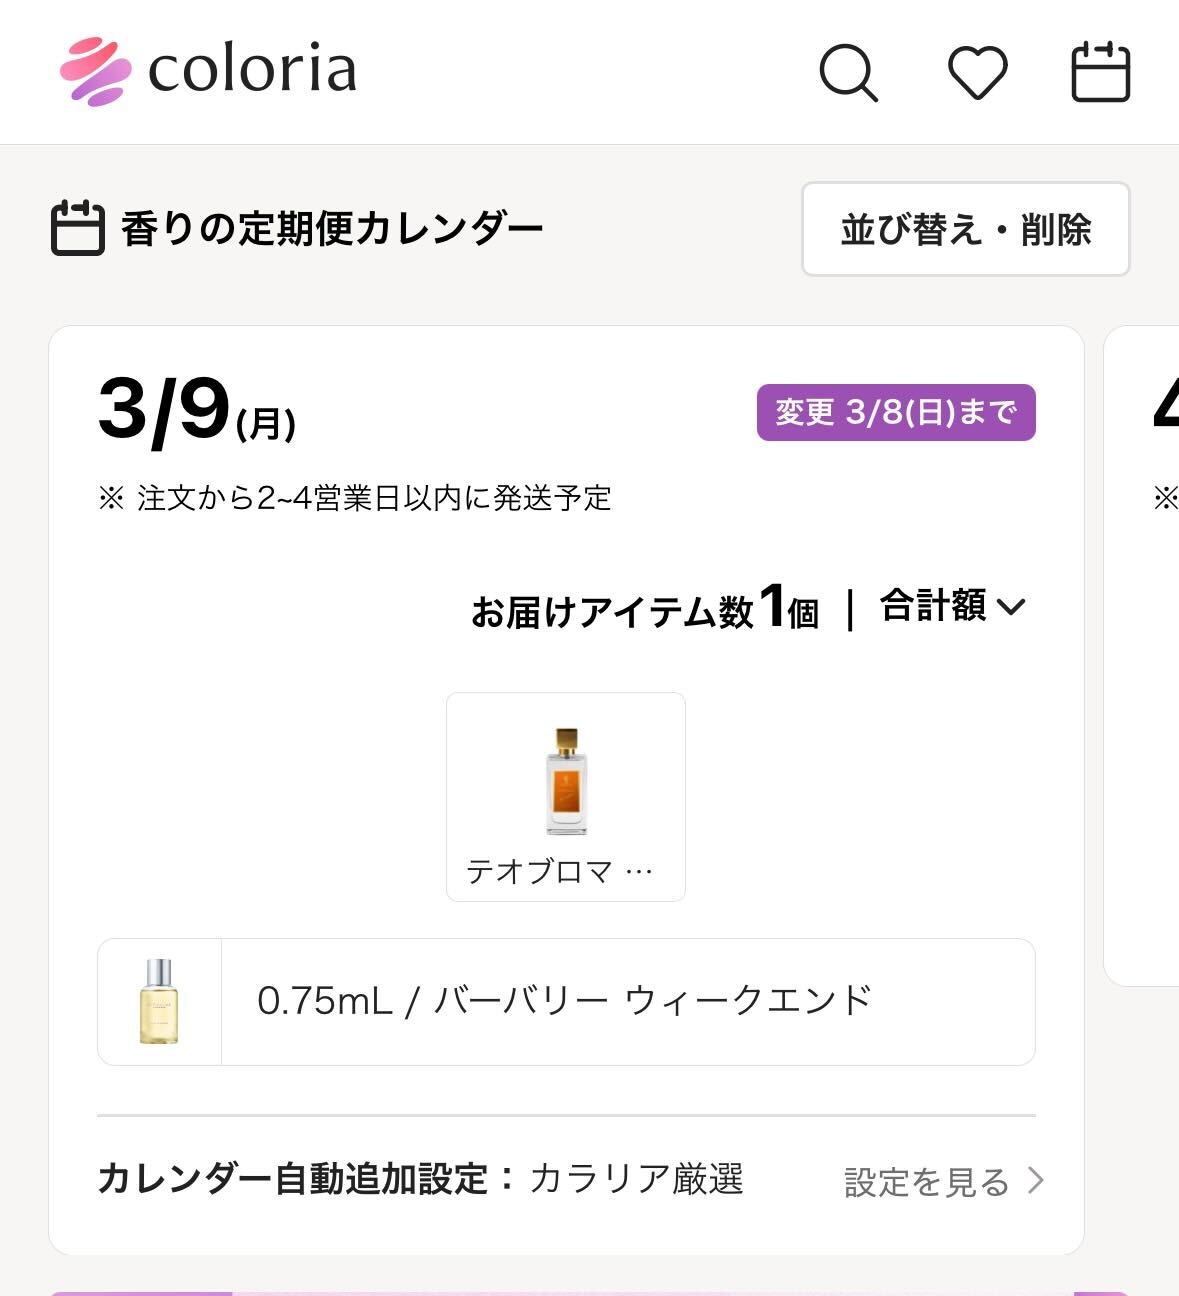Click the 香りの定期便カレンダー page title
The height and width of the screenshot is (1296, 1179).
[x=332, y=229]
